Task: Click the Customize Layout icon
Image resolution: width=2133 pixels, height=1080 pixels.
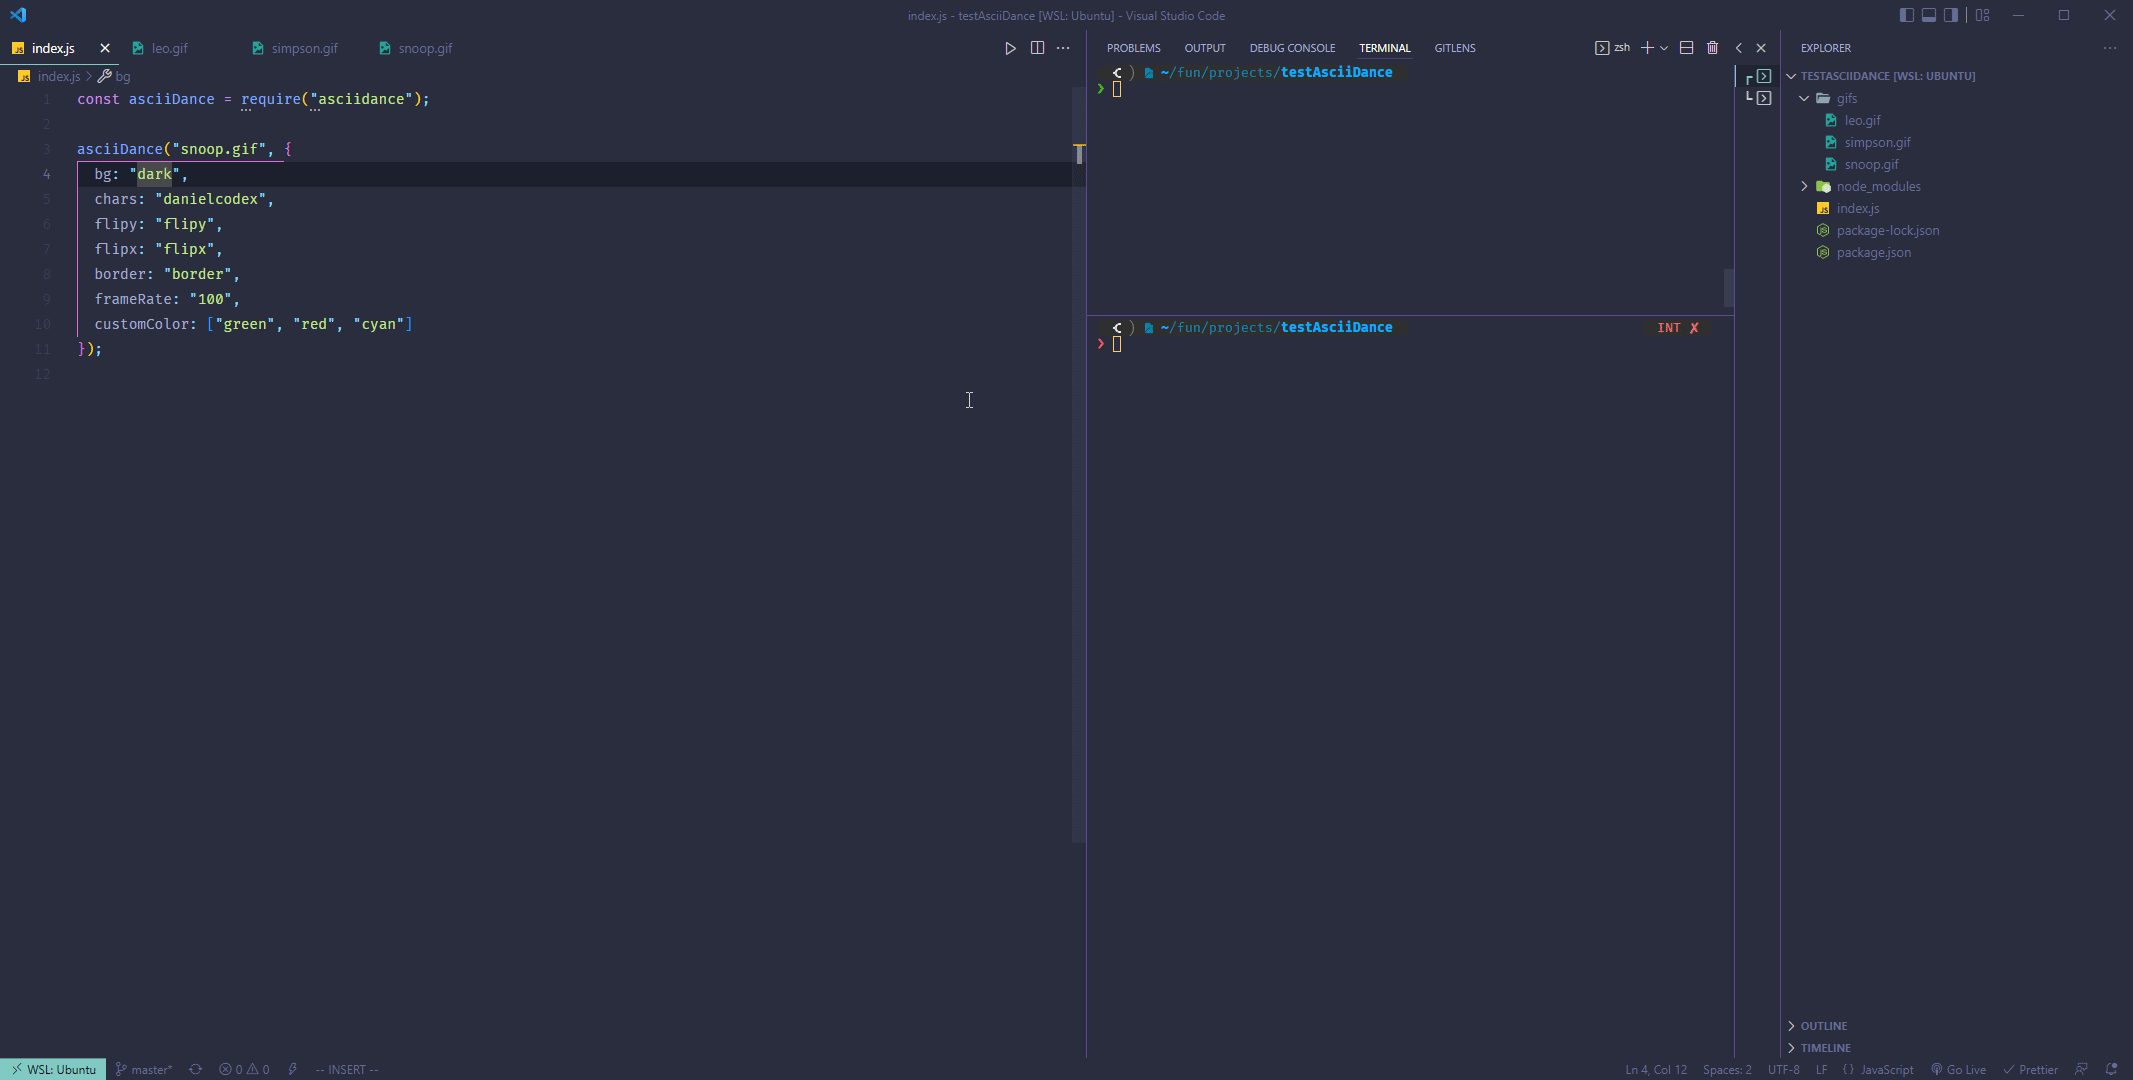Action: click(1982, 15)
